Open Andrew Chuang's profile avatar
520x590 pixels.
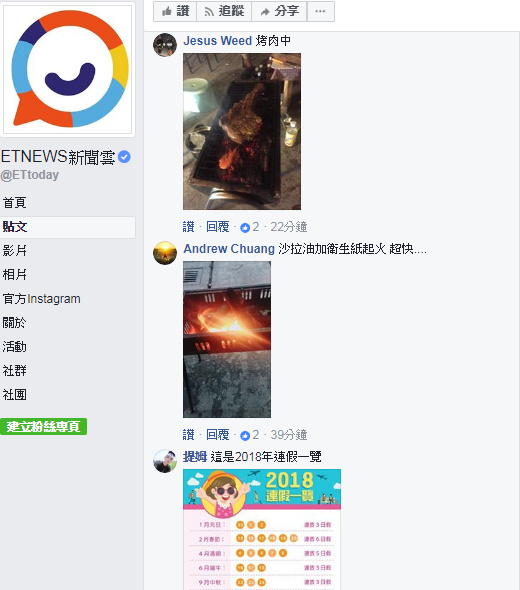coord(165,253)
